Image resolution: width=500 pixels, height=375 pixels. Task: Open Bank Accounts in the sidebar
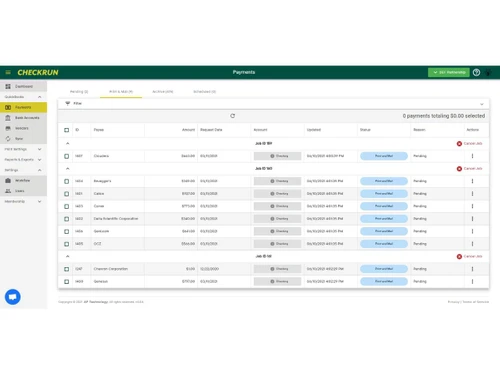pyautogui.click(x=23, y=118)
